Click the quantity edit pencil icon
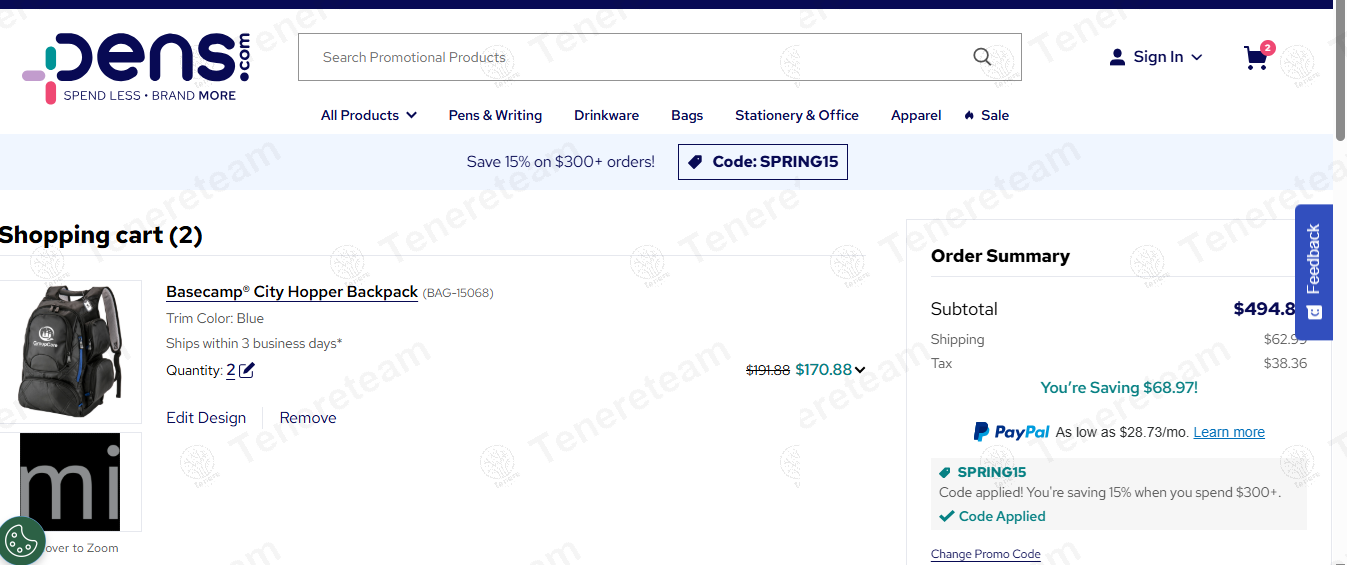The height and width of the screenshot is (565, 1347). click(247, 371)
